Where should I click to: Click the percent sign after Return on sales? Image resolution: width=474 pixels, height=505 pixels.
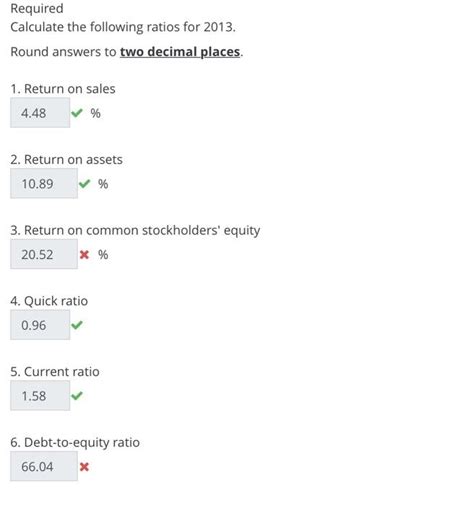[x=95, y=113]
